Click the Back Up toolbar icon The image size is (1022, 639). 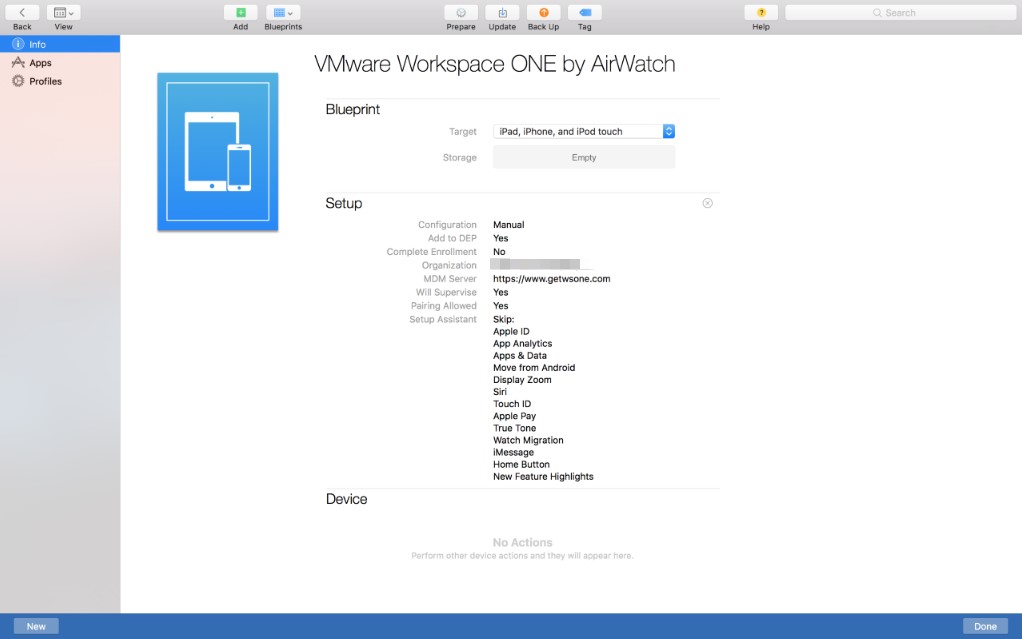coord(543,13)
